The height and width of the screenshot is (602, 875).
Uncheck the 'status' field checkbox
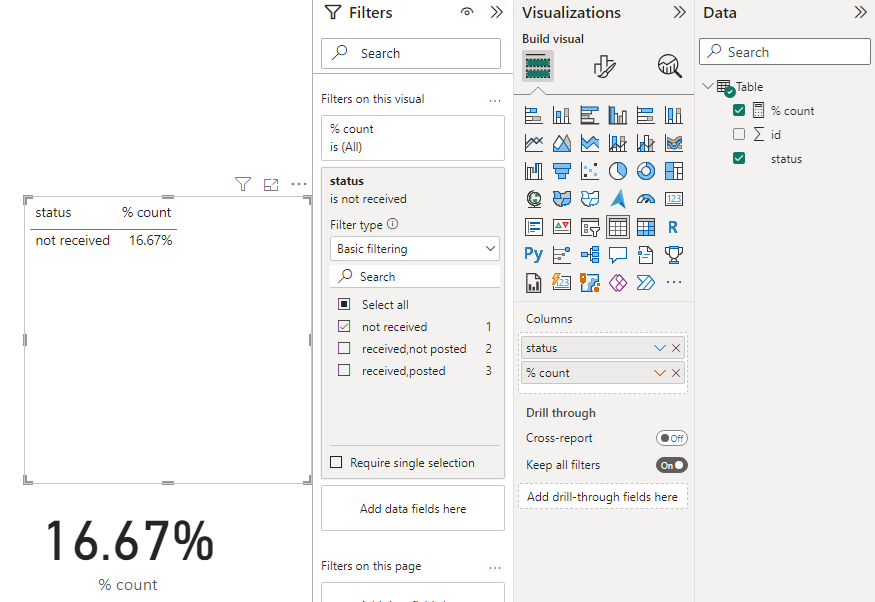[739, 158]
